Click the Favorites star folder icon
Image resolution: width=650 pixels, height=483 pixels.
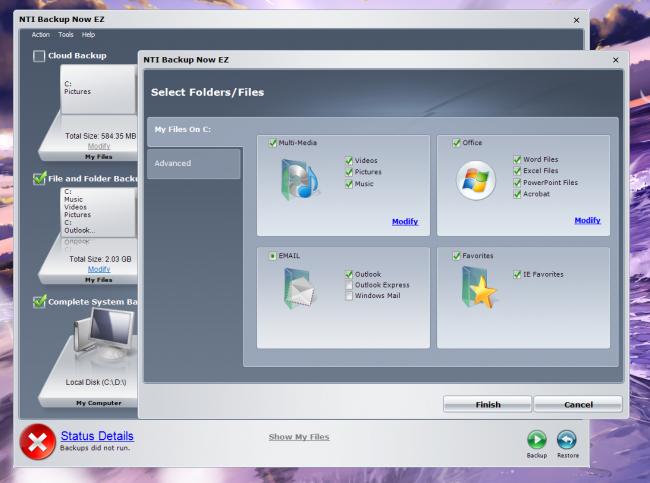479,287
